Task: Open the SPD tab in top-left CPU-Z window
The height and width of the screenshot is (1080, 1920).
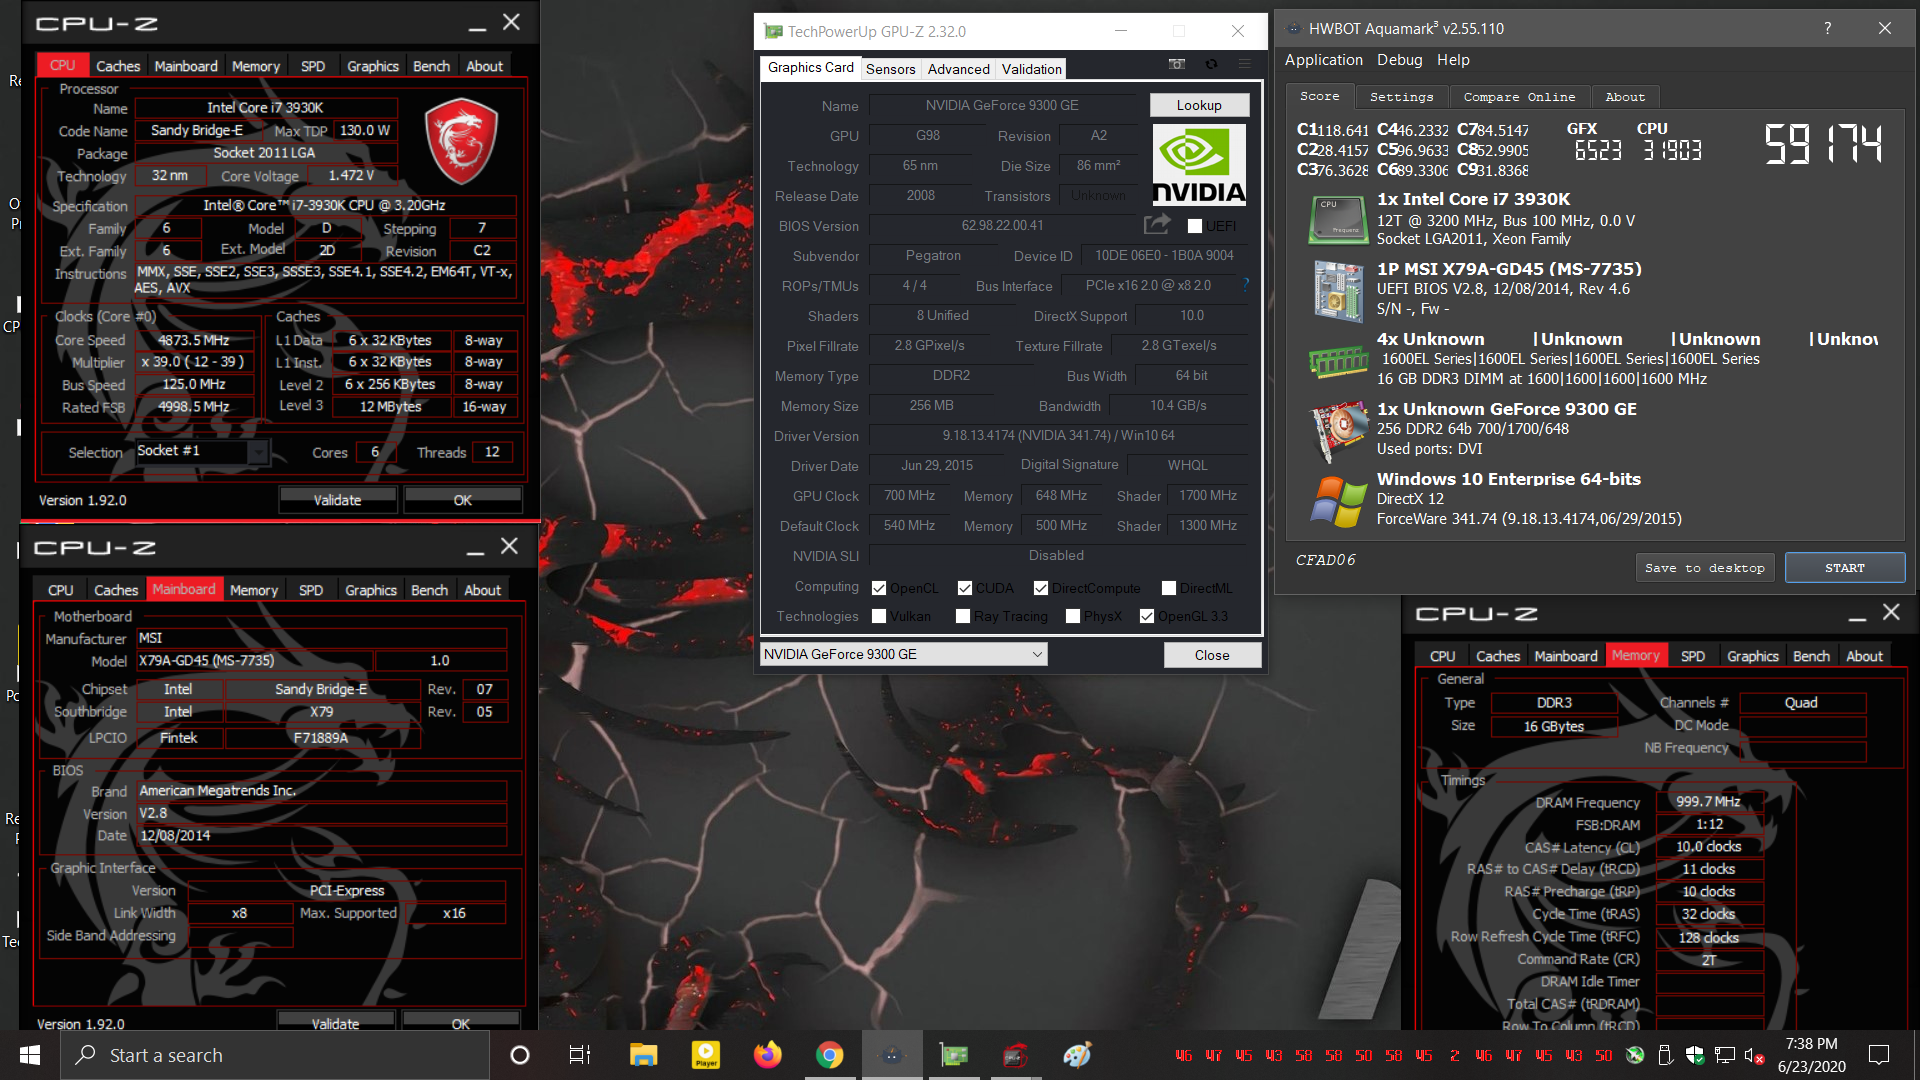Action: [x=313, y=66]
